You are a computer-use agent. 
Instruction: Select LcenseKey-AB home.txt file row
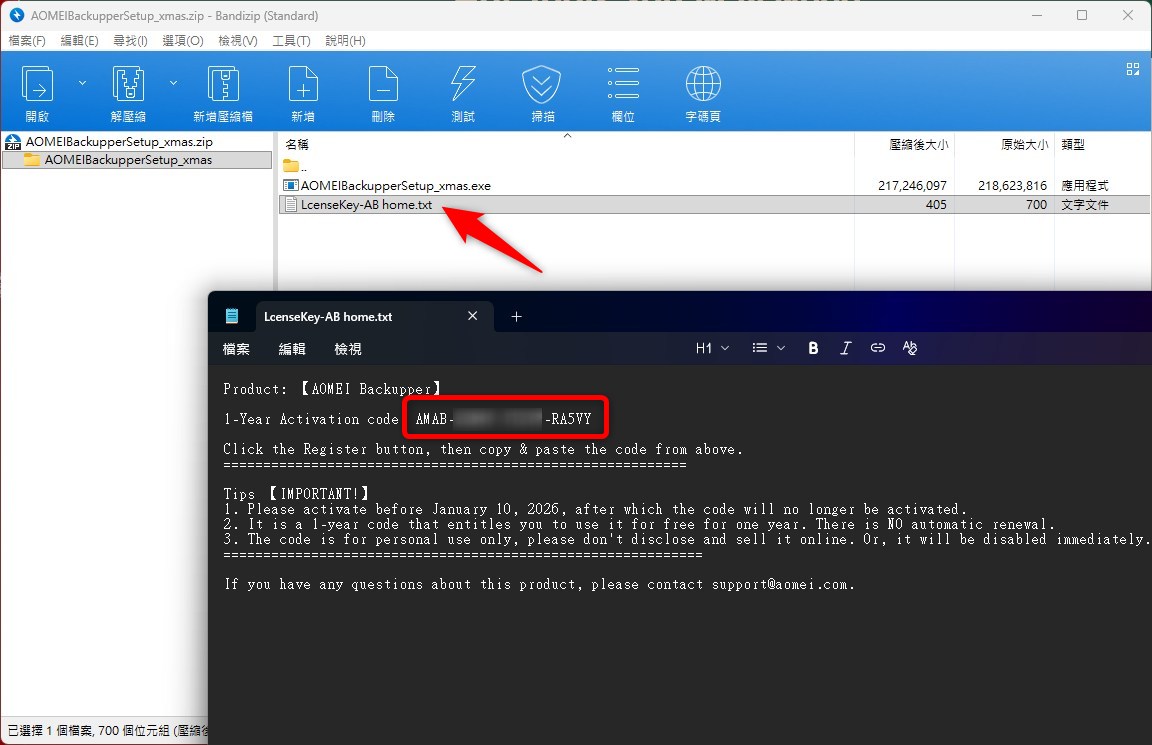(x=715, y=205)
